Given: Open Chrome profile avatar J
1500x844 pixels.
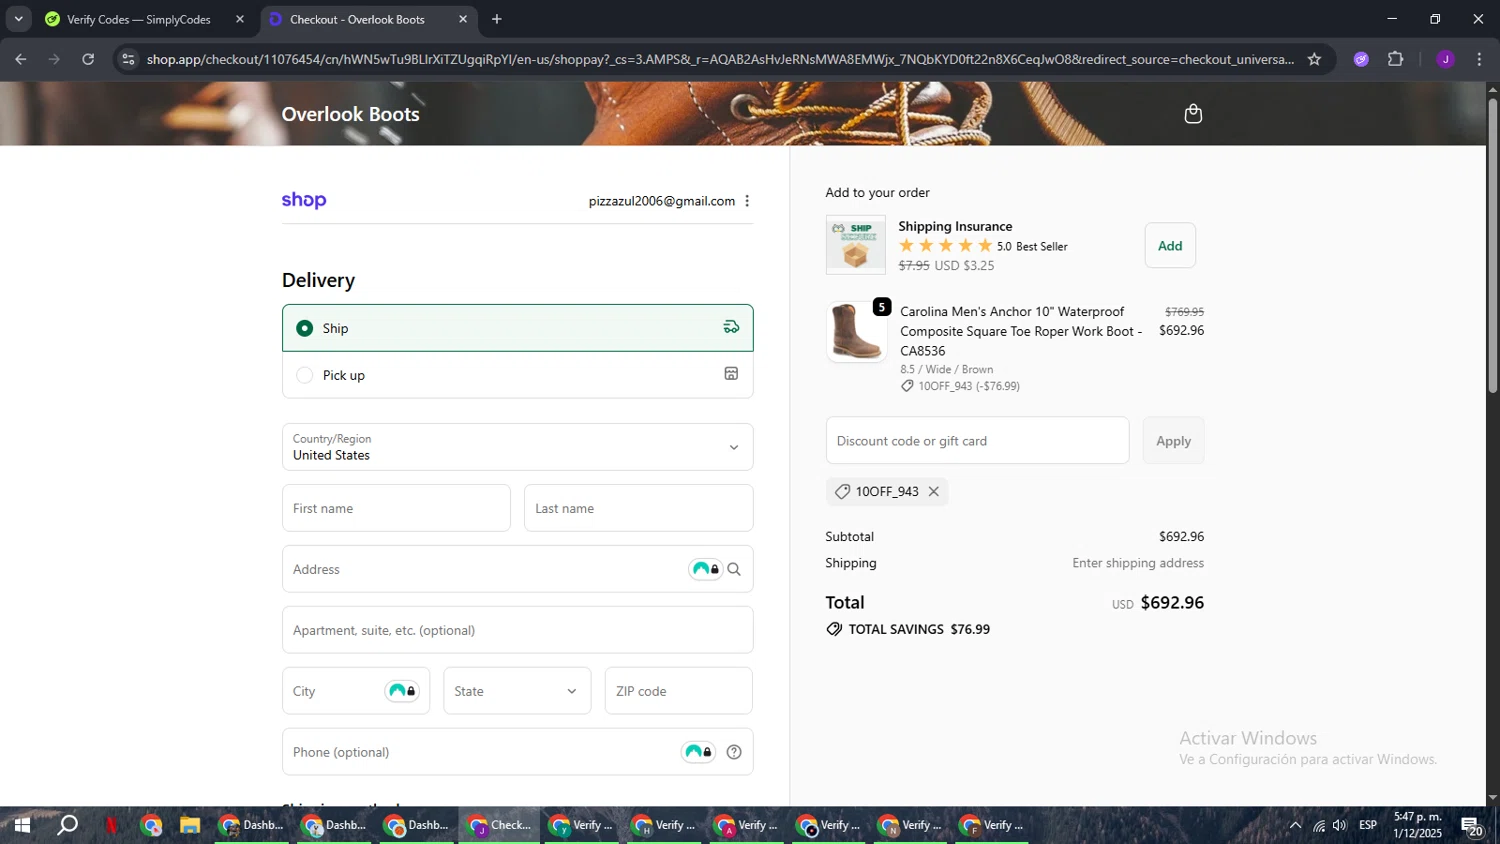Looking at the screenshot, I should pos(1445,59).
